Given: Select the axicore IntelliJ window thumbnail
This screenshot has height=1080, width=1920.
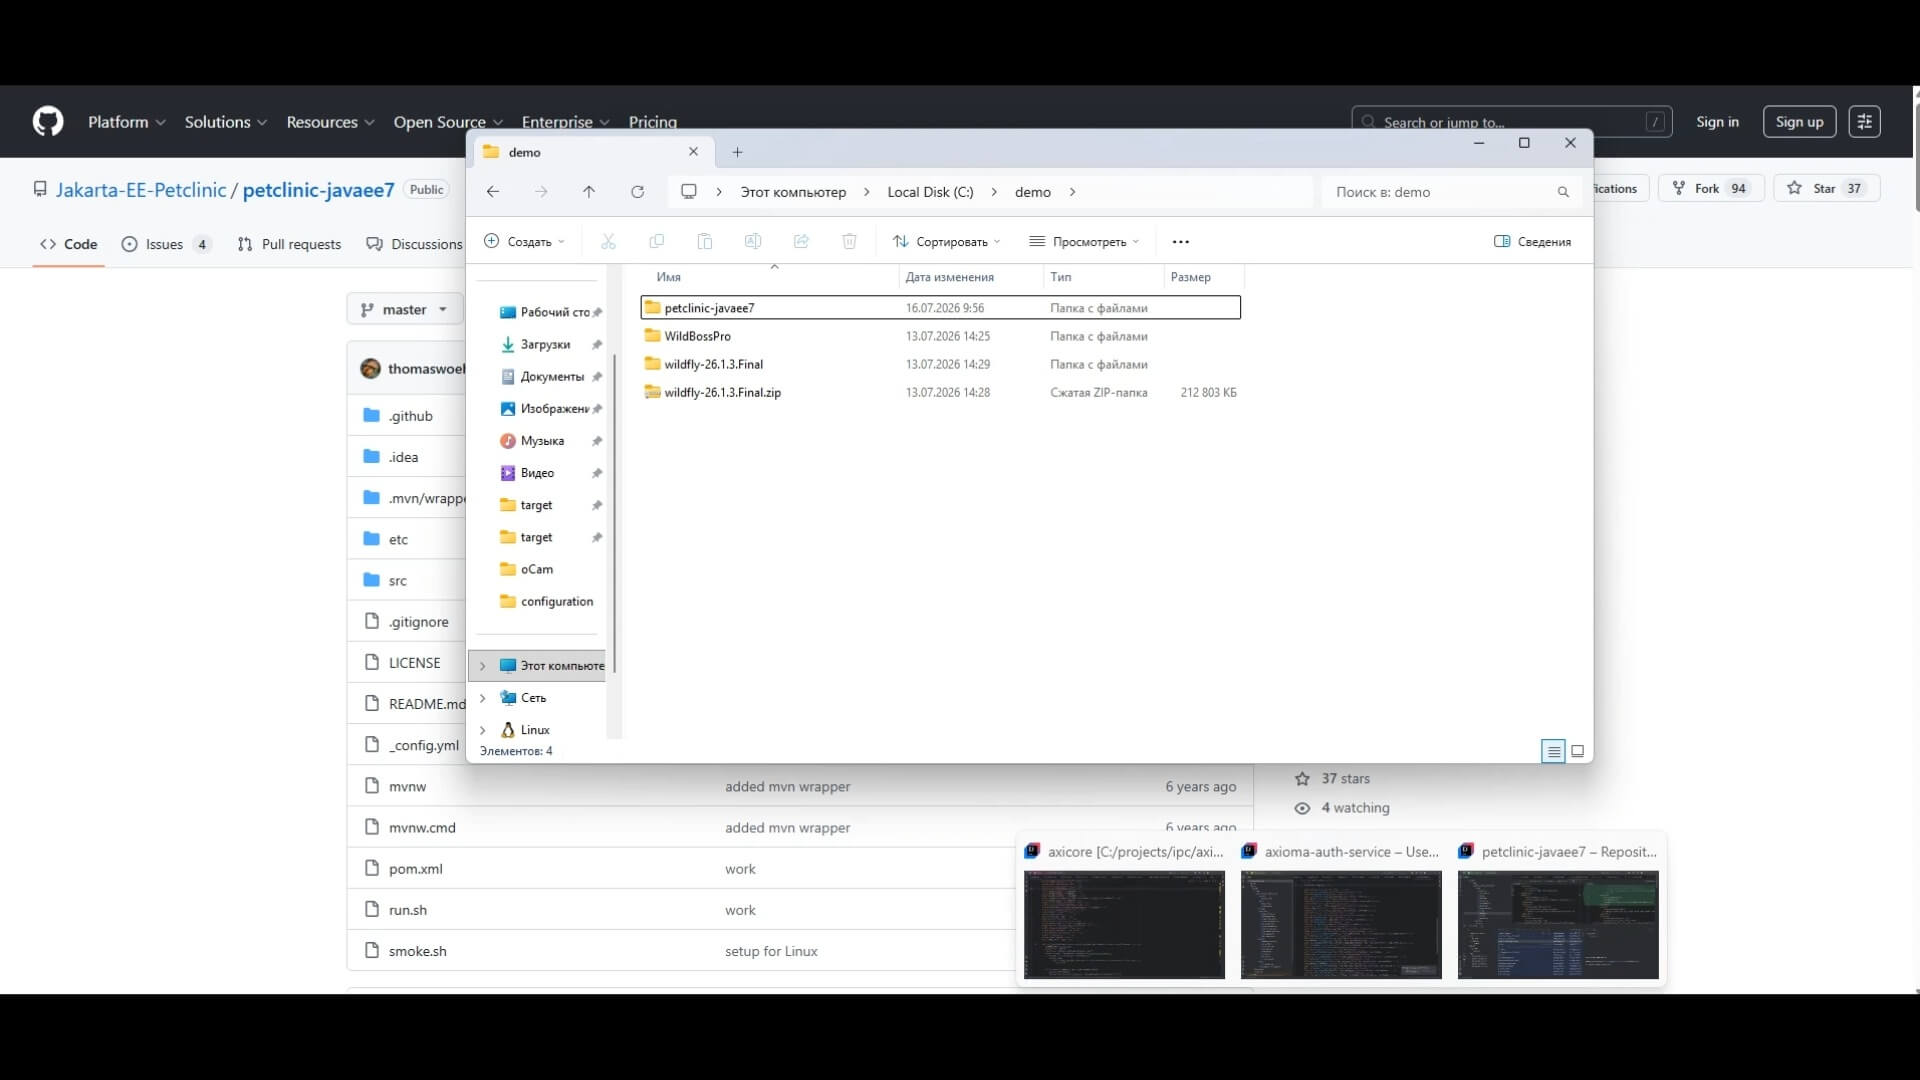Looking at the screenshot, I should (1124, 924).
